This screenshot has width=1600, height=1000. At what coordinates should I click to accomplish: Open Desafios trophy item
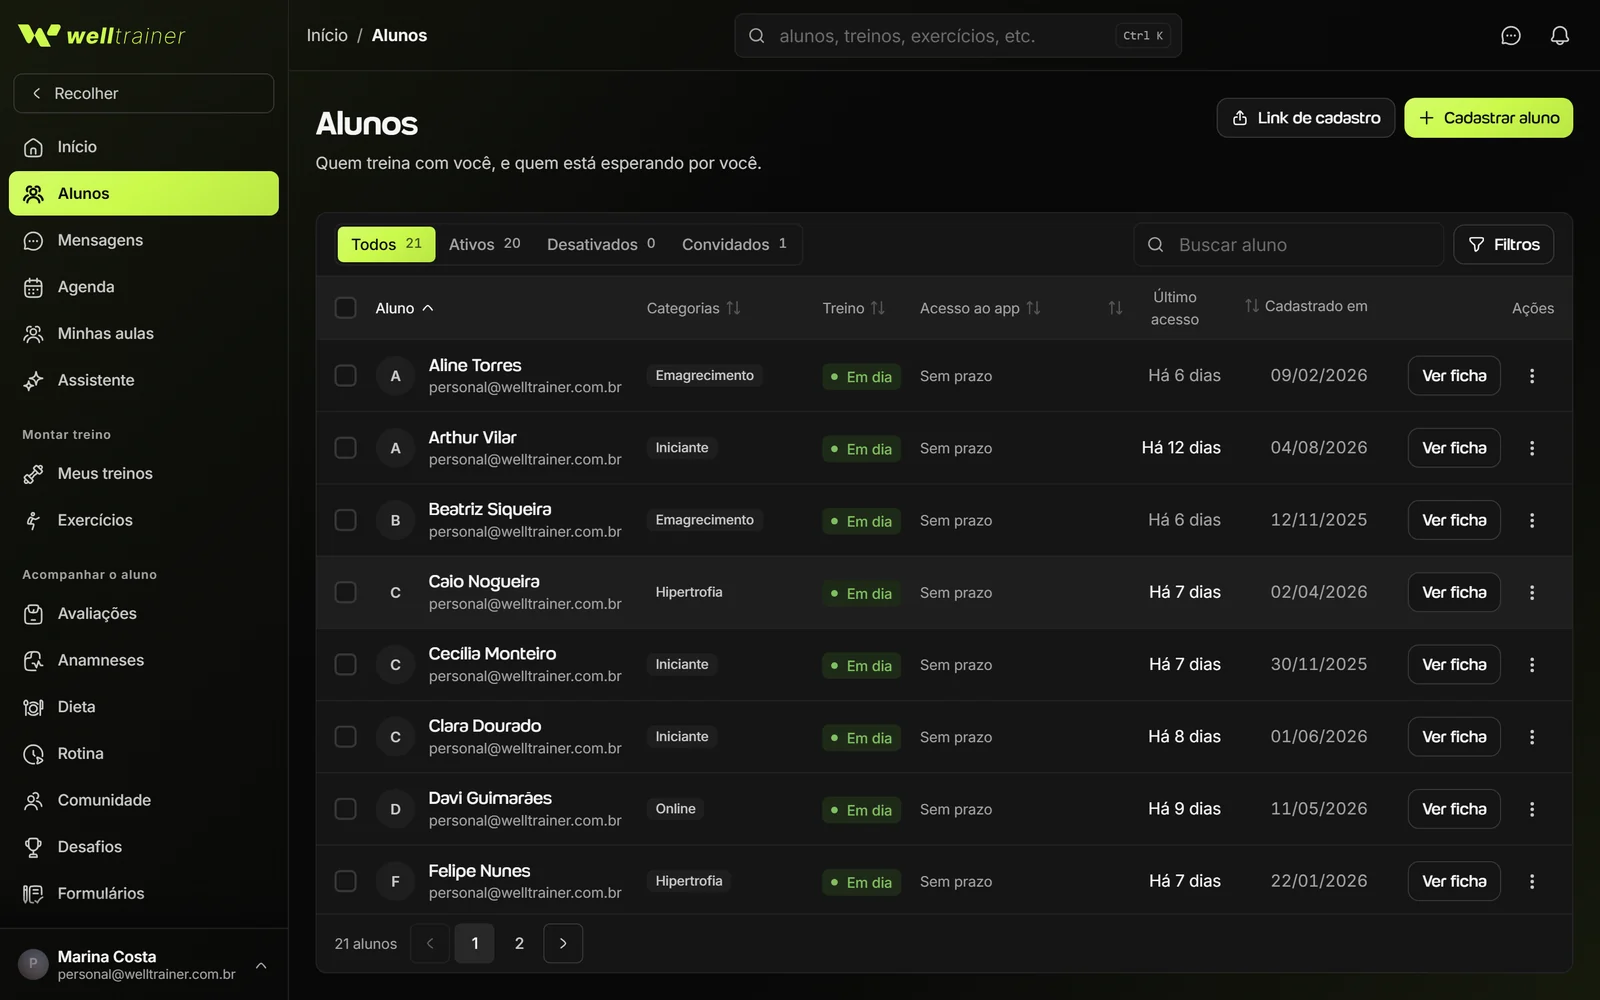(x=144, y=847)
